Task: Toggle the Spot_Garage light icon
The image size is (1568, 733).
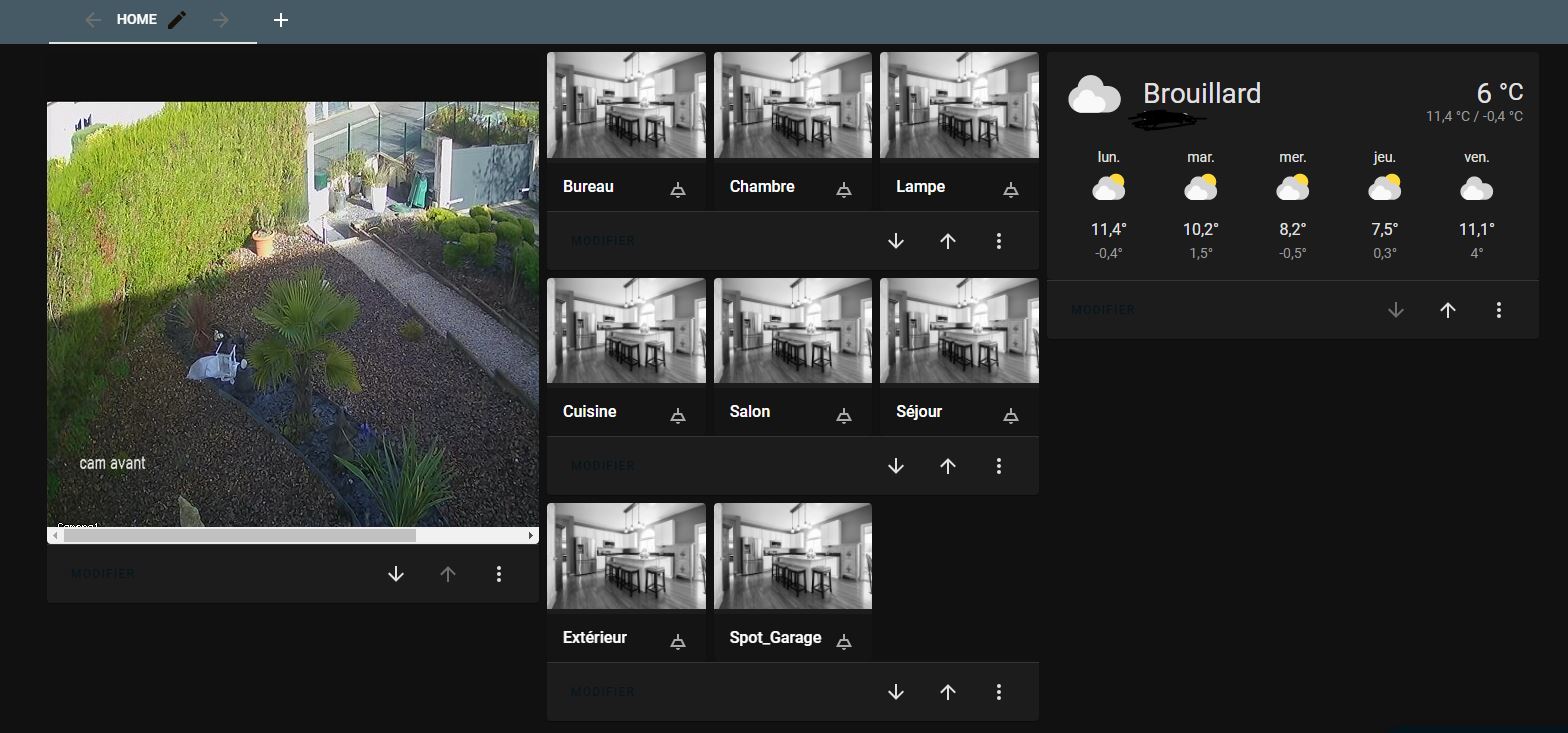Action: click(844, 641)
